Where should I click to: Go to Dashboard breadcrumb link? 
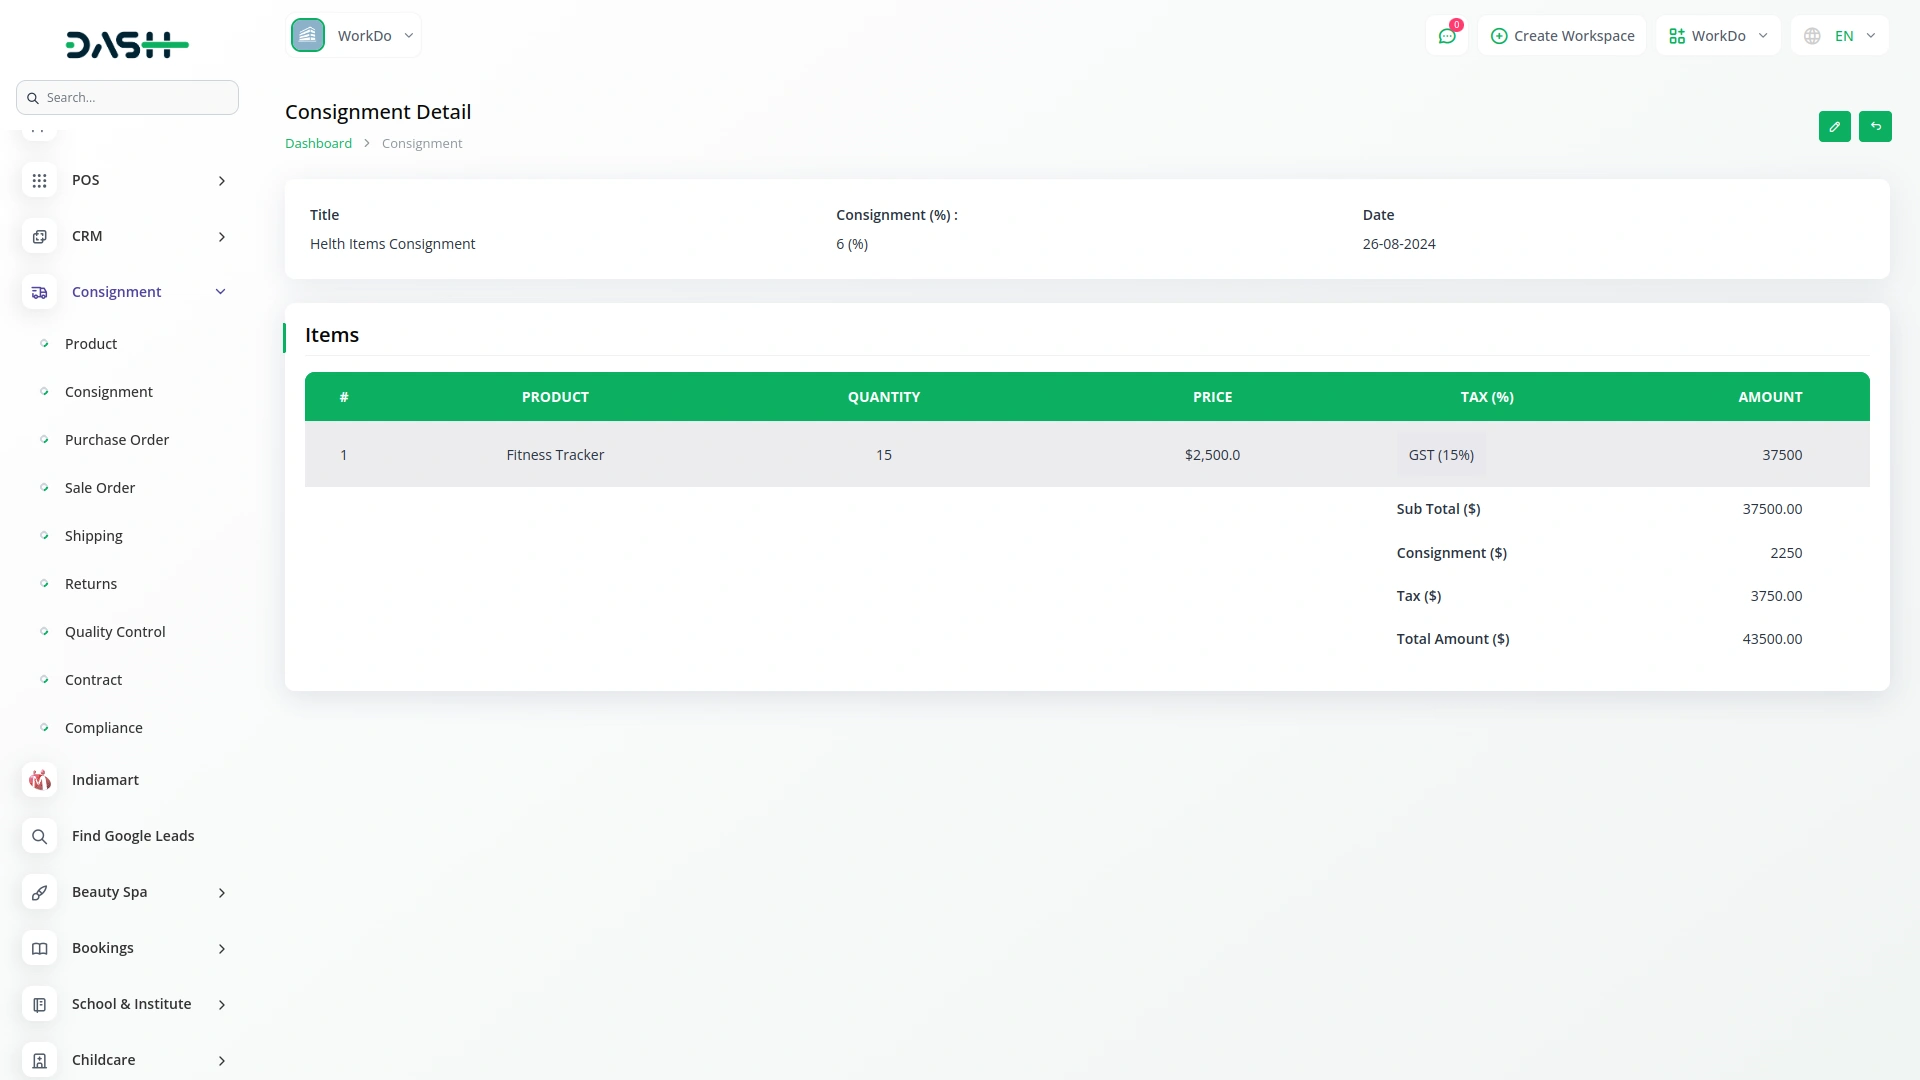pyautogui.click(x=318, y=144)
